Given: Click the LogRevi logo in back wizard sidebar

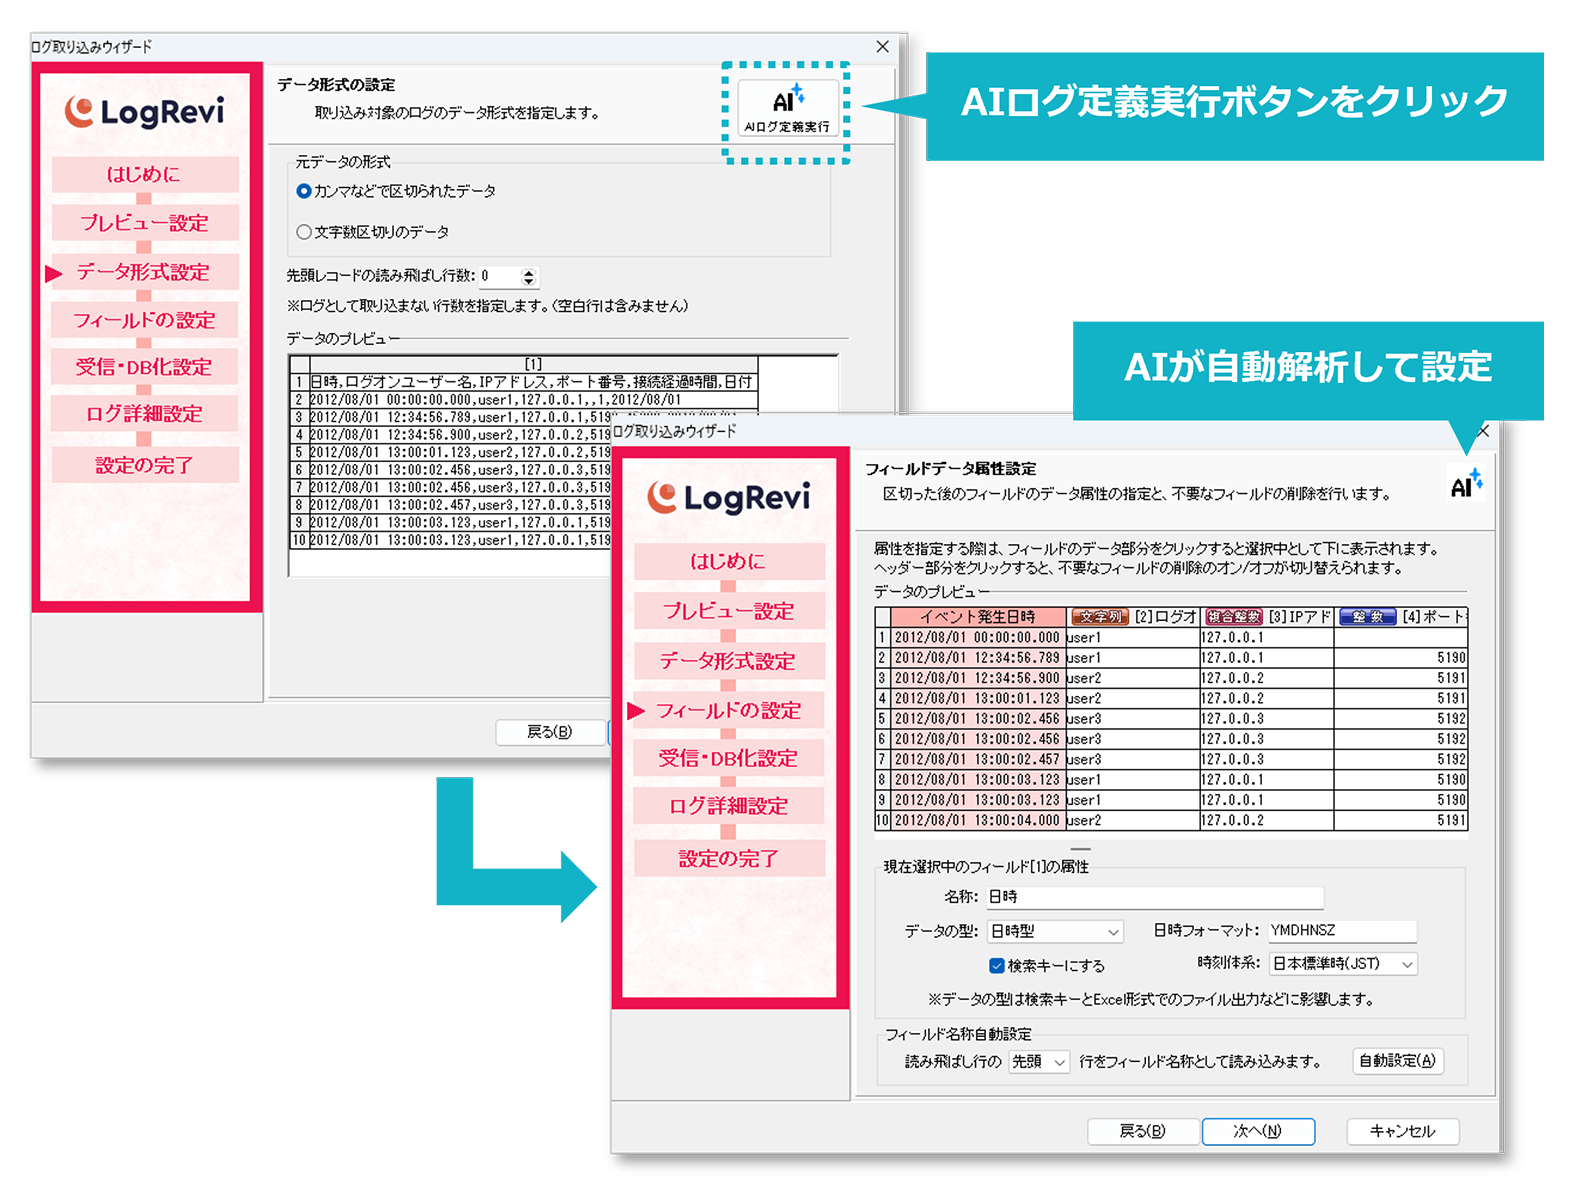Looking at the screenshot, I should coord(145,111).
